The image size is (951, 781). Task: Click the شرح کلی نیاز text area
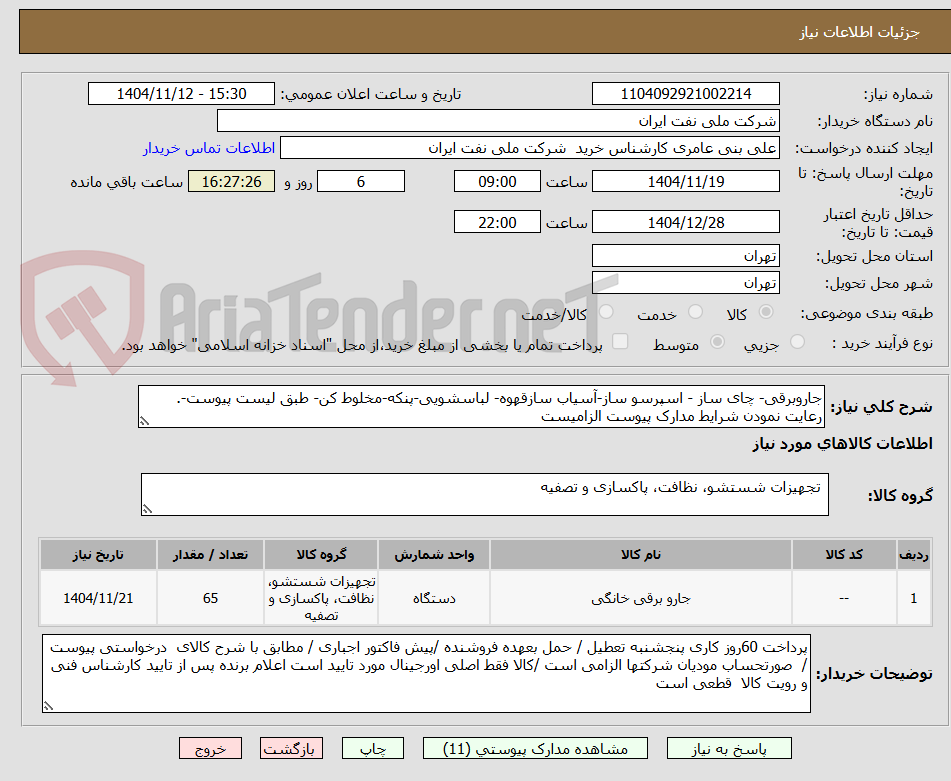(482, 407)
